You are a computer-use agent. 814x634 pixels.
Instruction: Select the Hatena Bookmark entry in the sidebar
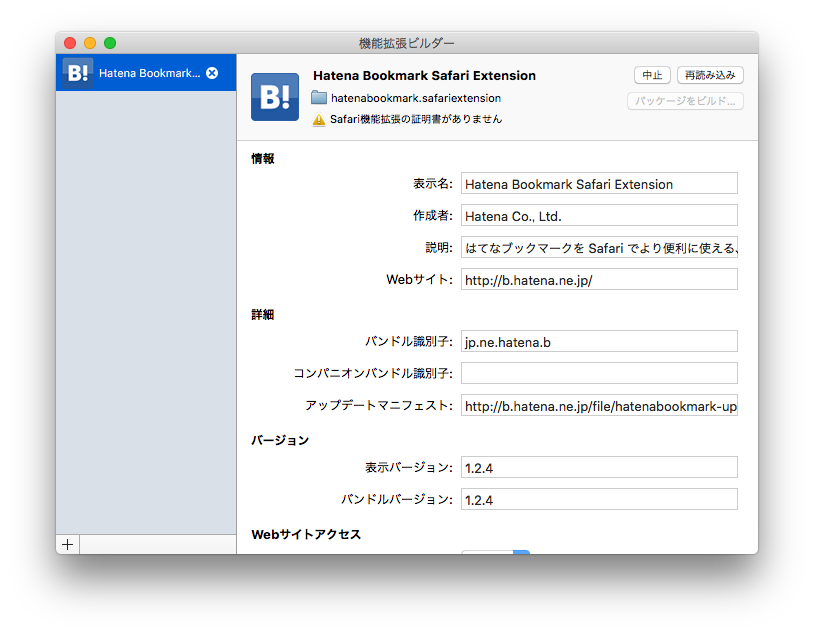click(x=145, y=72)
